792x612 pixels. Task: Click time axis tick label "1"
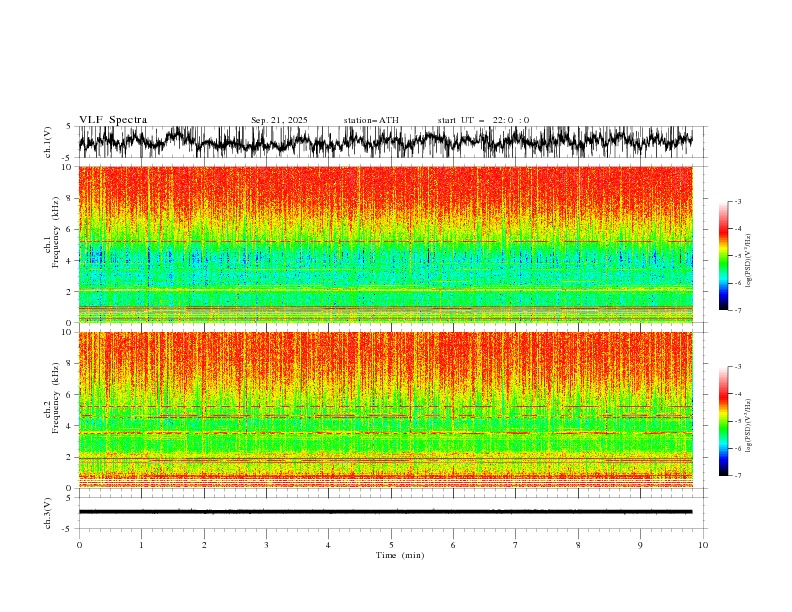pos(141,545)
